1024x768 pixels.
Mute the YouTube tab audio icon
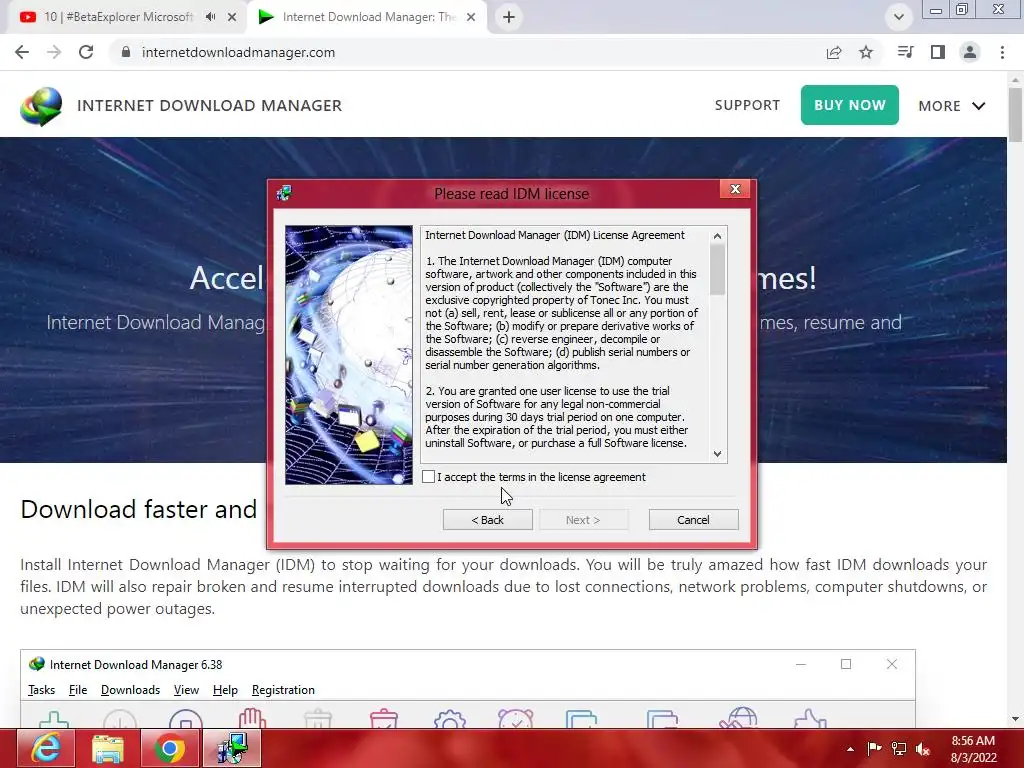210,17
